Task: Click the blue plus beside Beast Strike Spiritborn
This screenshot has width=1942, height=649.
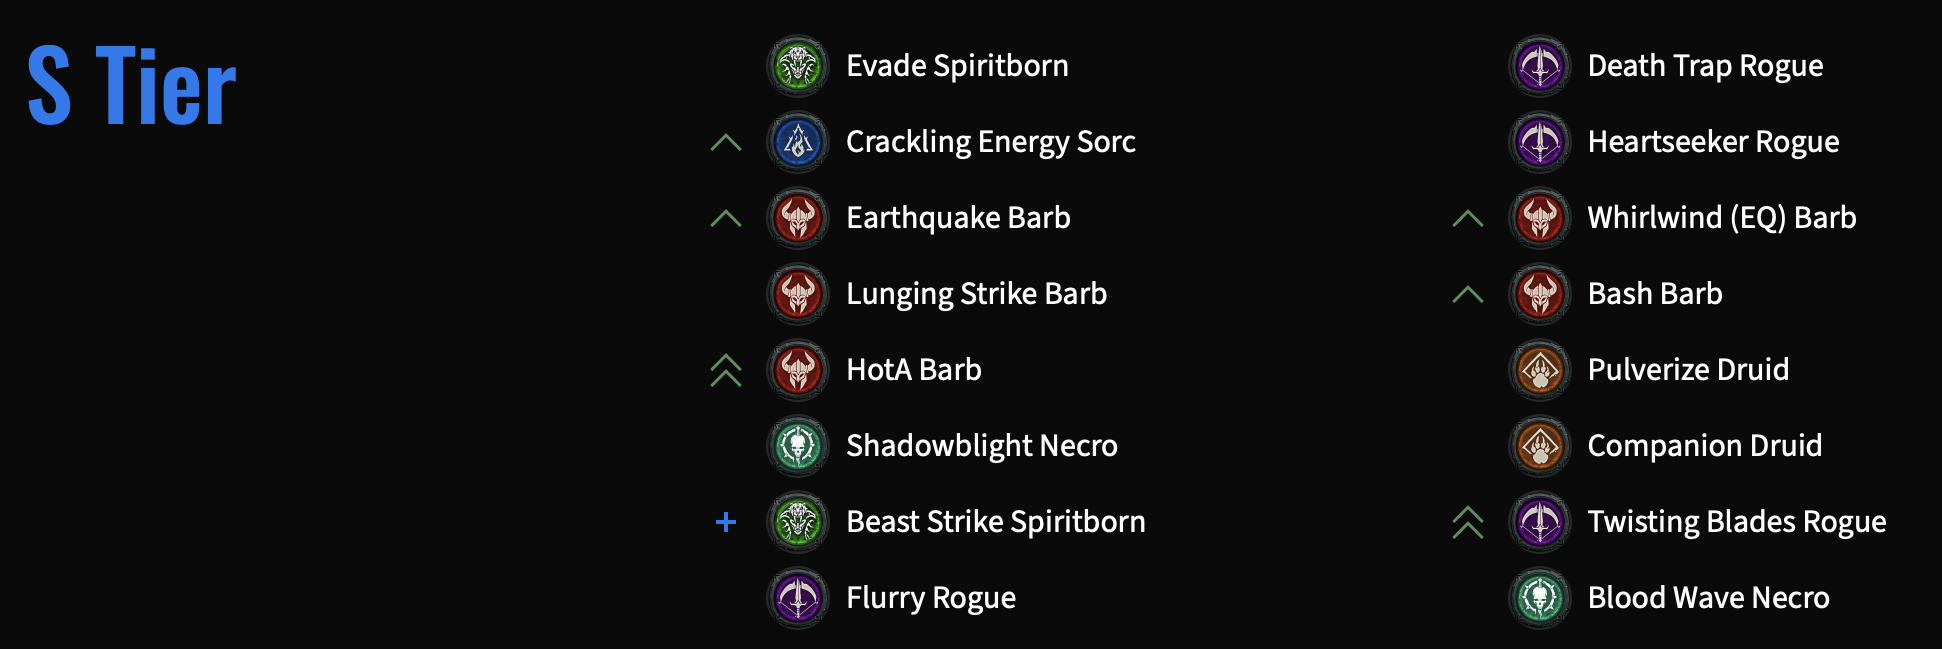Action: pos(726,522)
